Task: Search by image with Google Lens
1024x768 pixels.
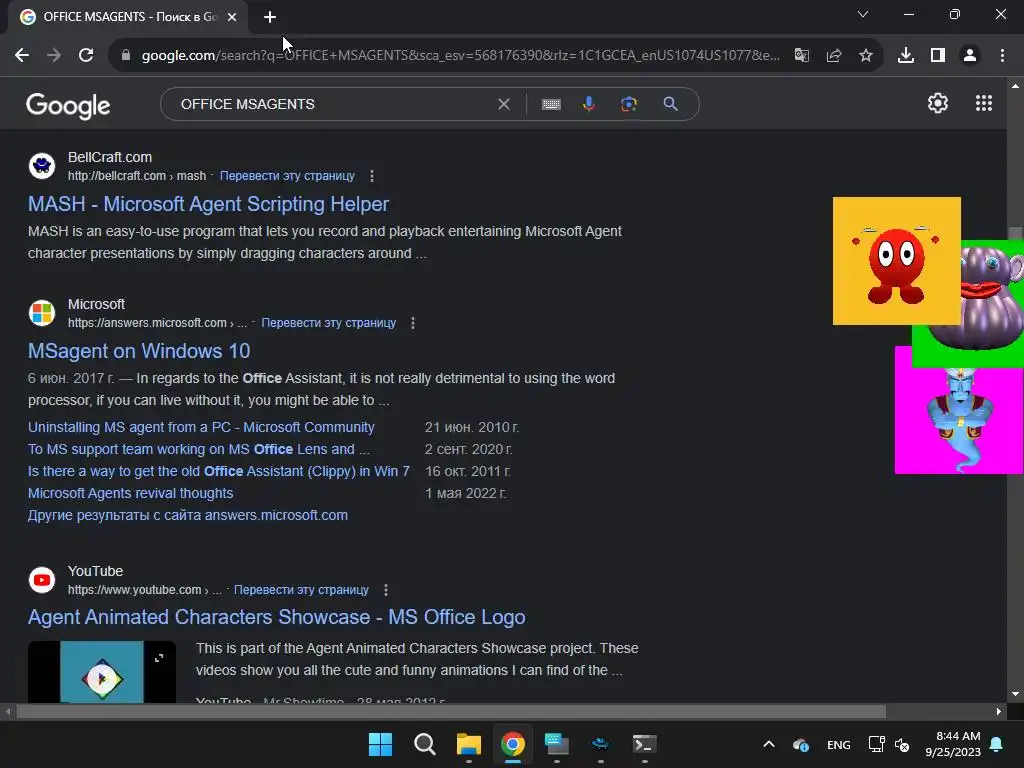Action: tap(629, 104)
